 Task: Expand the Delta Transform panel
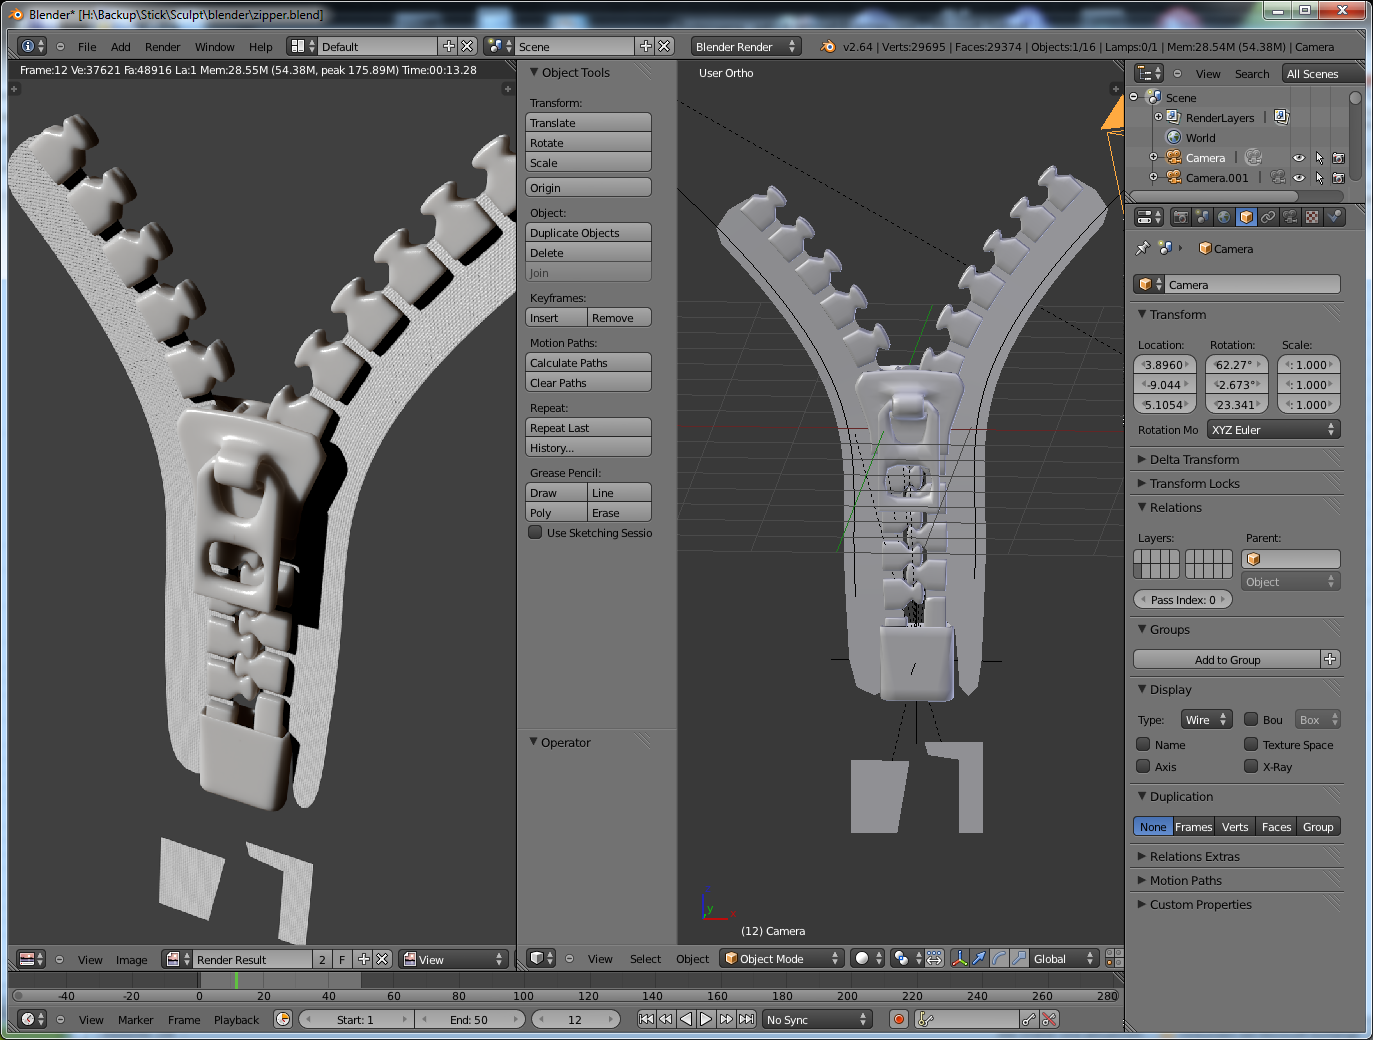point(1194,460)
